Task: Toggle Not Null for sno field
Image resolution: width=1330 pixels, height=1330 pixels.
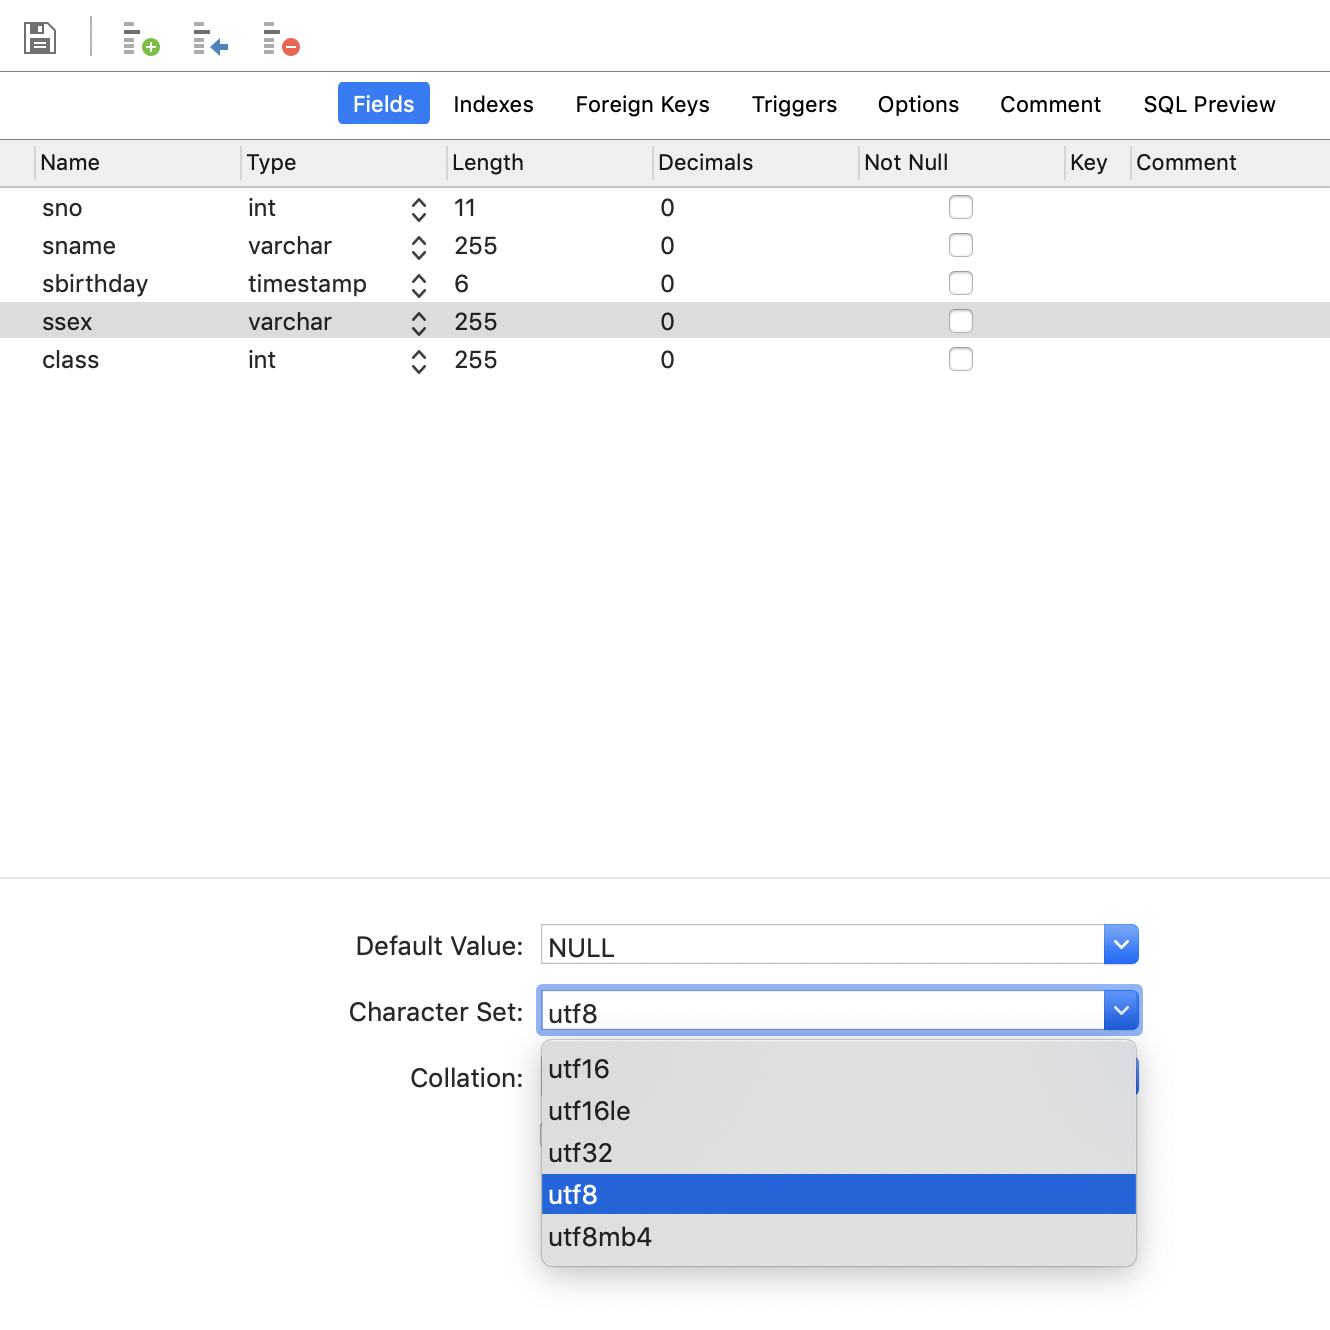Action: (x=961, y=207)
